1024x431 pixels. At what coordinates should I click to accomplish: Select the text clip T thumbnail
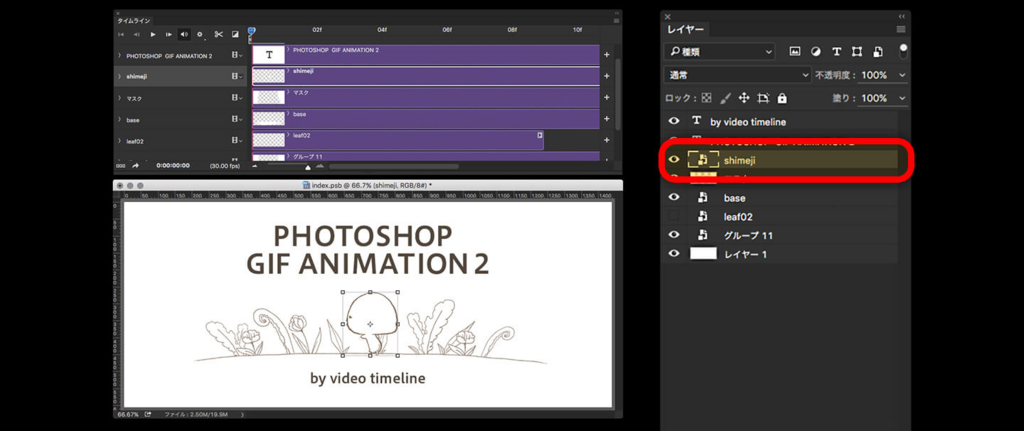(x=269, y=56)
